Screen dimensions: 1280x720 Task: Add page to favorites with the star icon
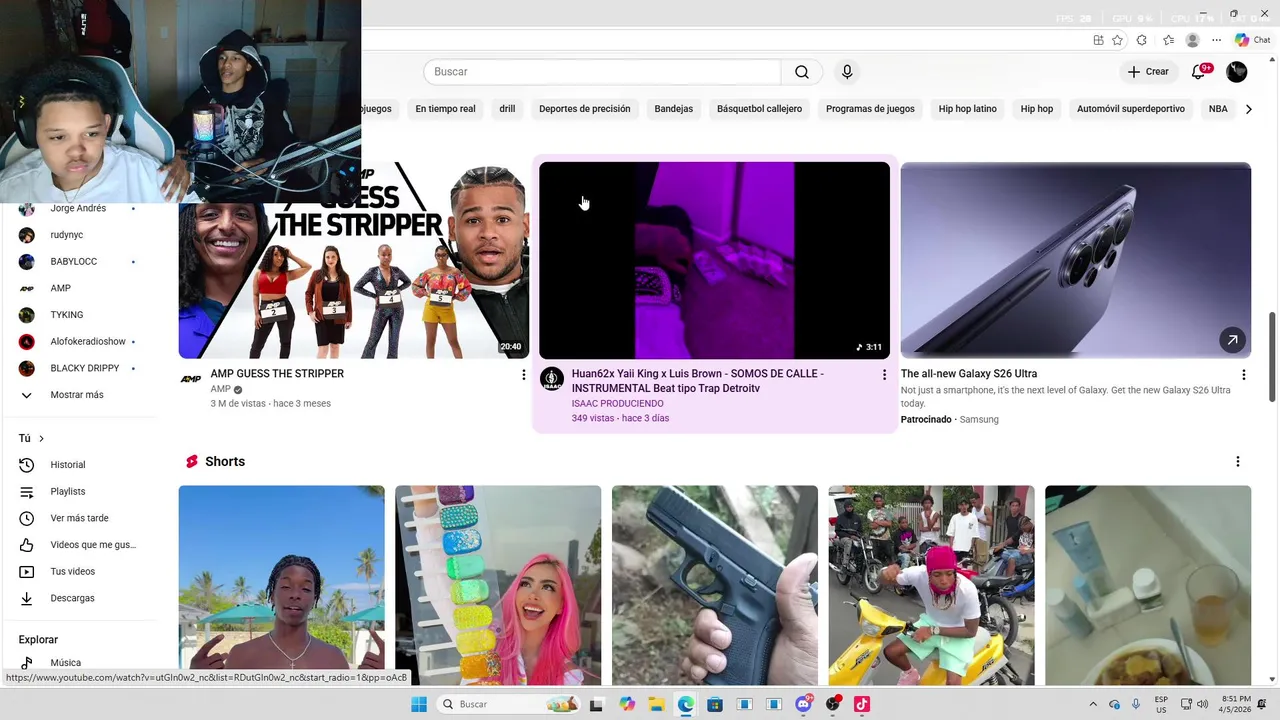pos(1117,40)
